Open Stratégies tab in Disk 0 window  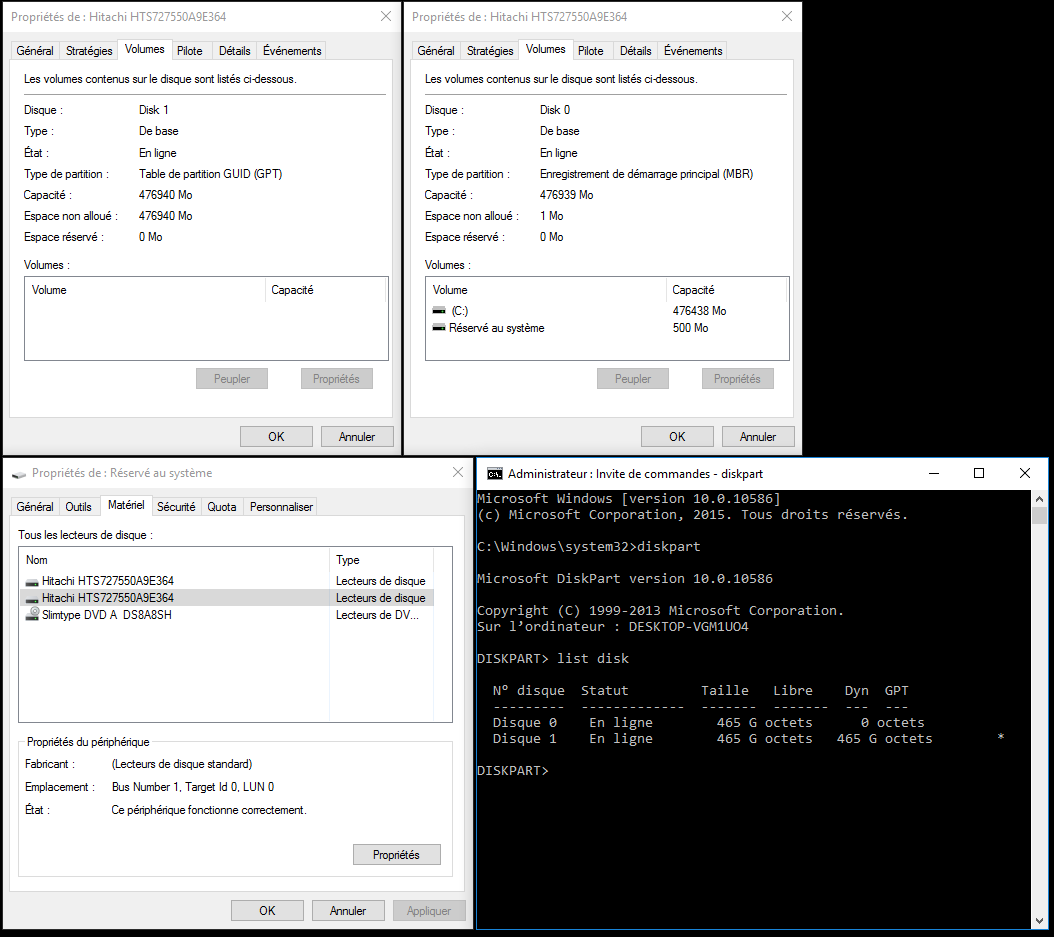tap(490, 50)
